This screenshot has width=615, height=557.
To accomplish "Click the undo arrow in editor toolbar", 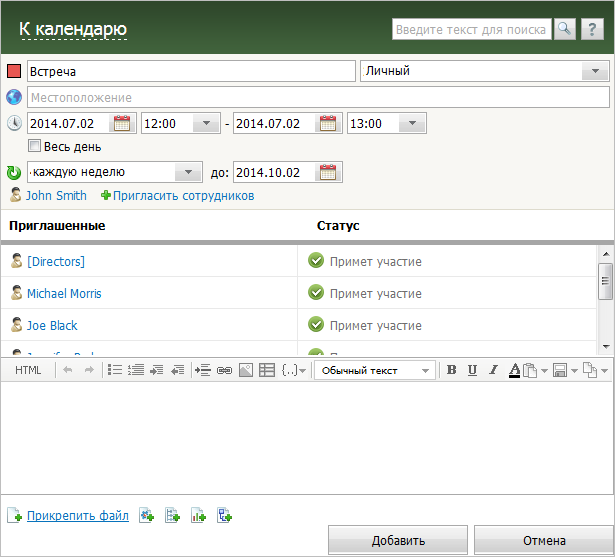I will 68,370.
